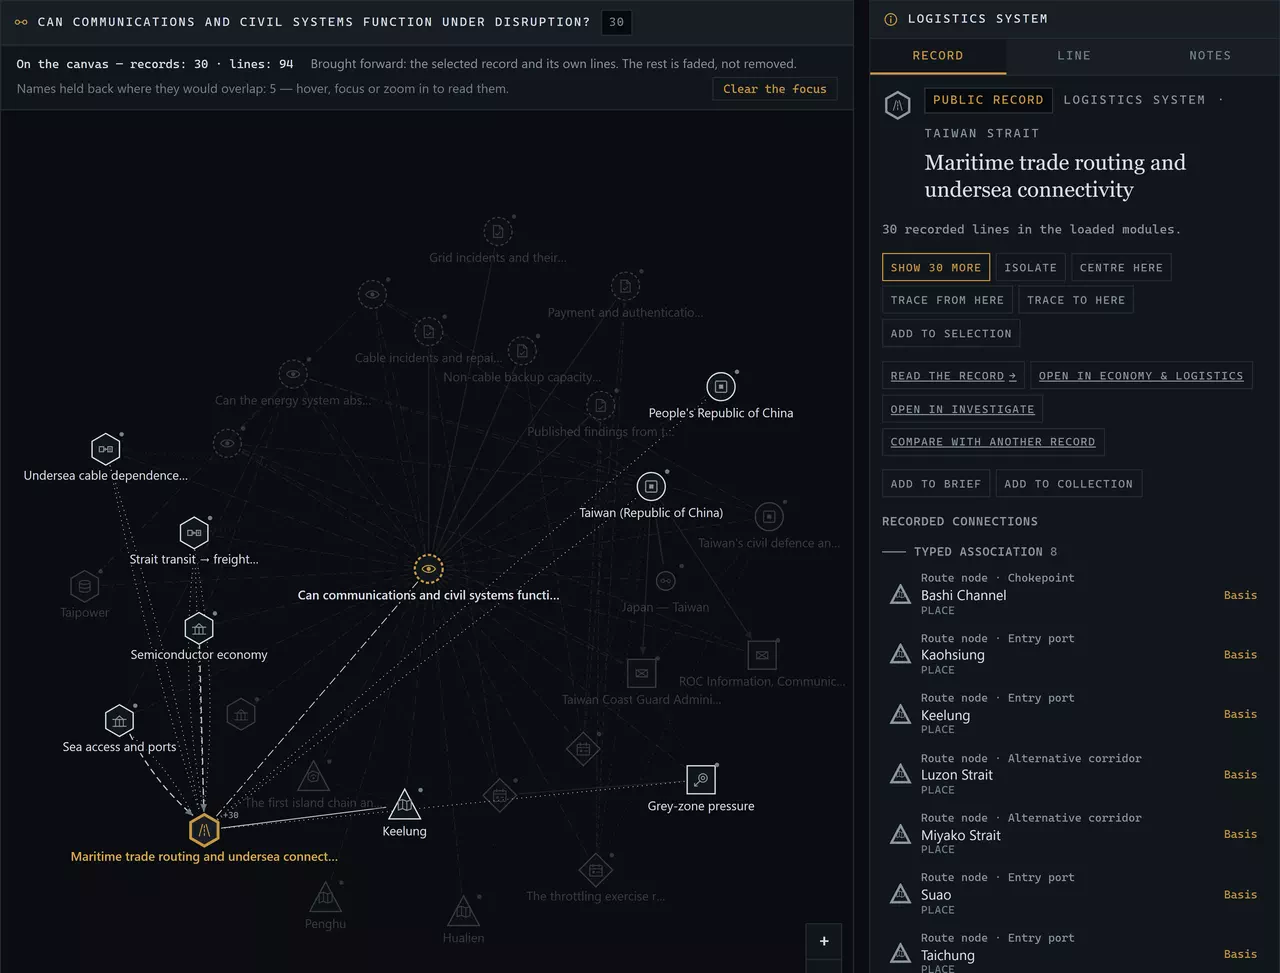Select the Japan — Taiwan link node
This screenshot has width=1280, height=973.
[665, 581]
